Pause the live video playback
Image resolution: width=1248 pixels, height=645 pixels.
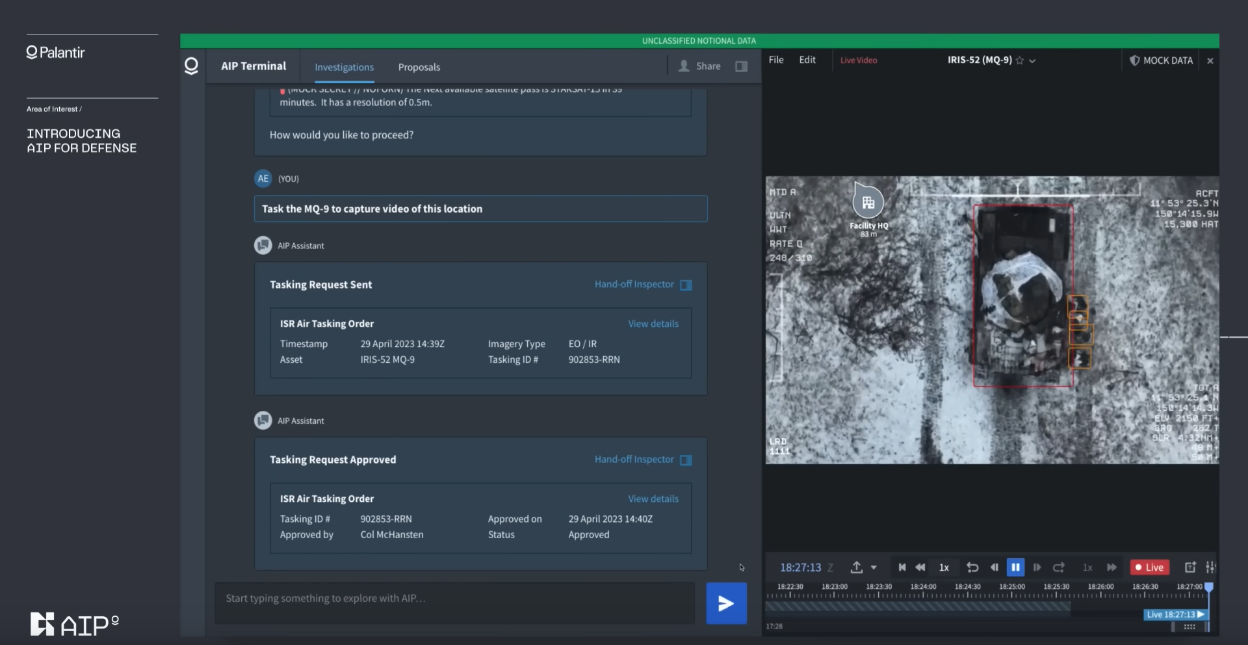(x=1015, y=567)
